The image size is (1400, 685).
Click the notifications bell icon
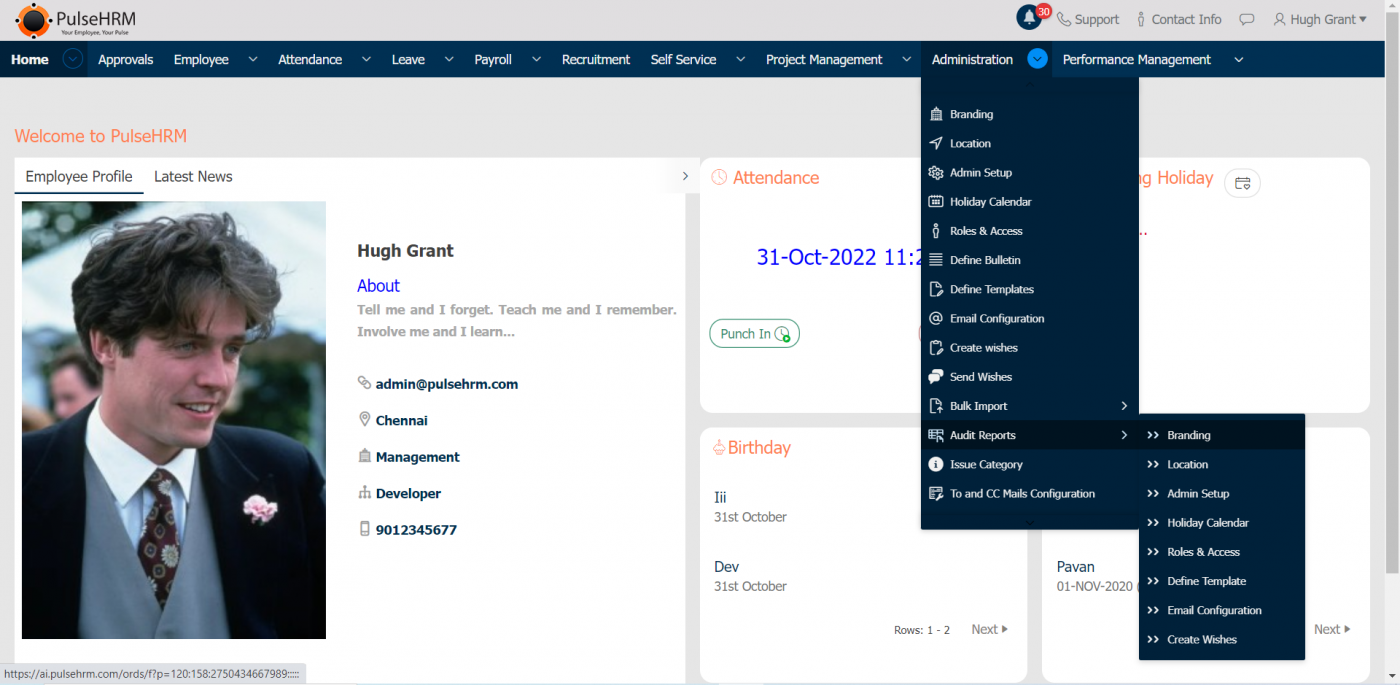[1029, 18]
